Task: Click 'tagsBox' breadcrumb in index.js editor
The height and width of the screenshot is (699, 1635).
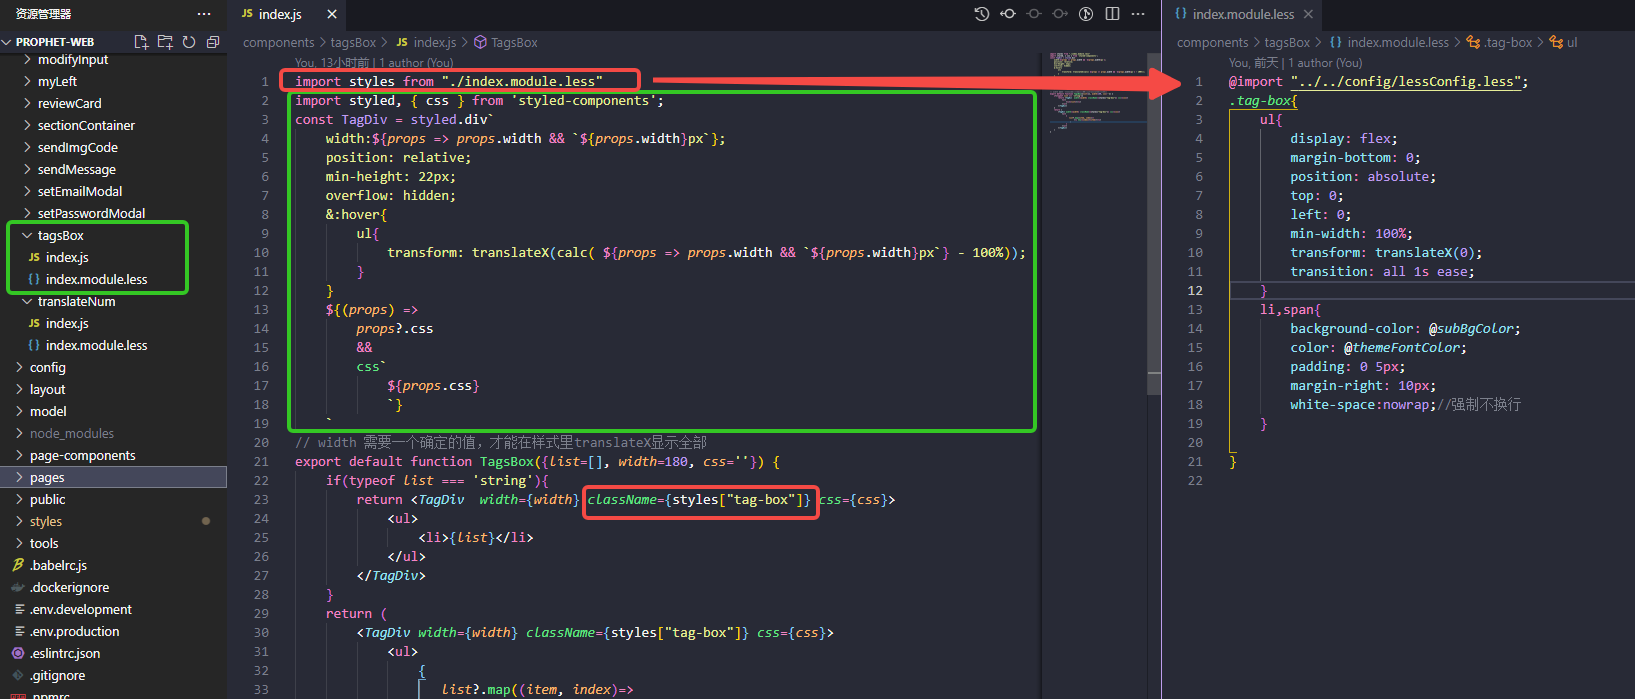Action: [x=353, y=42]
